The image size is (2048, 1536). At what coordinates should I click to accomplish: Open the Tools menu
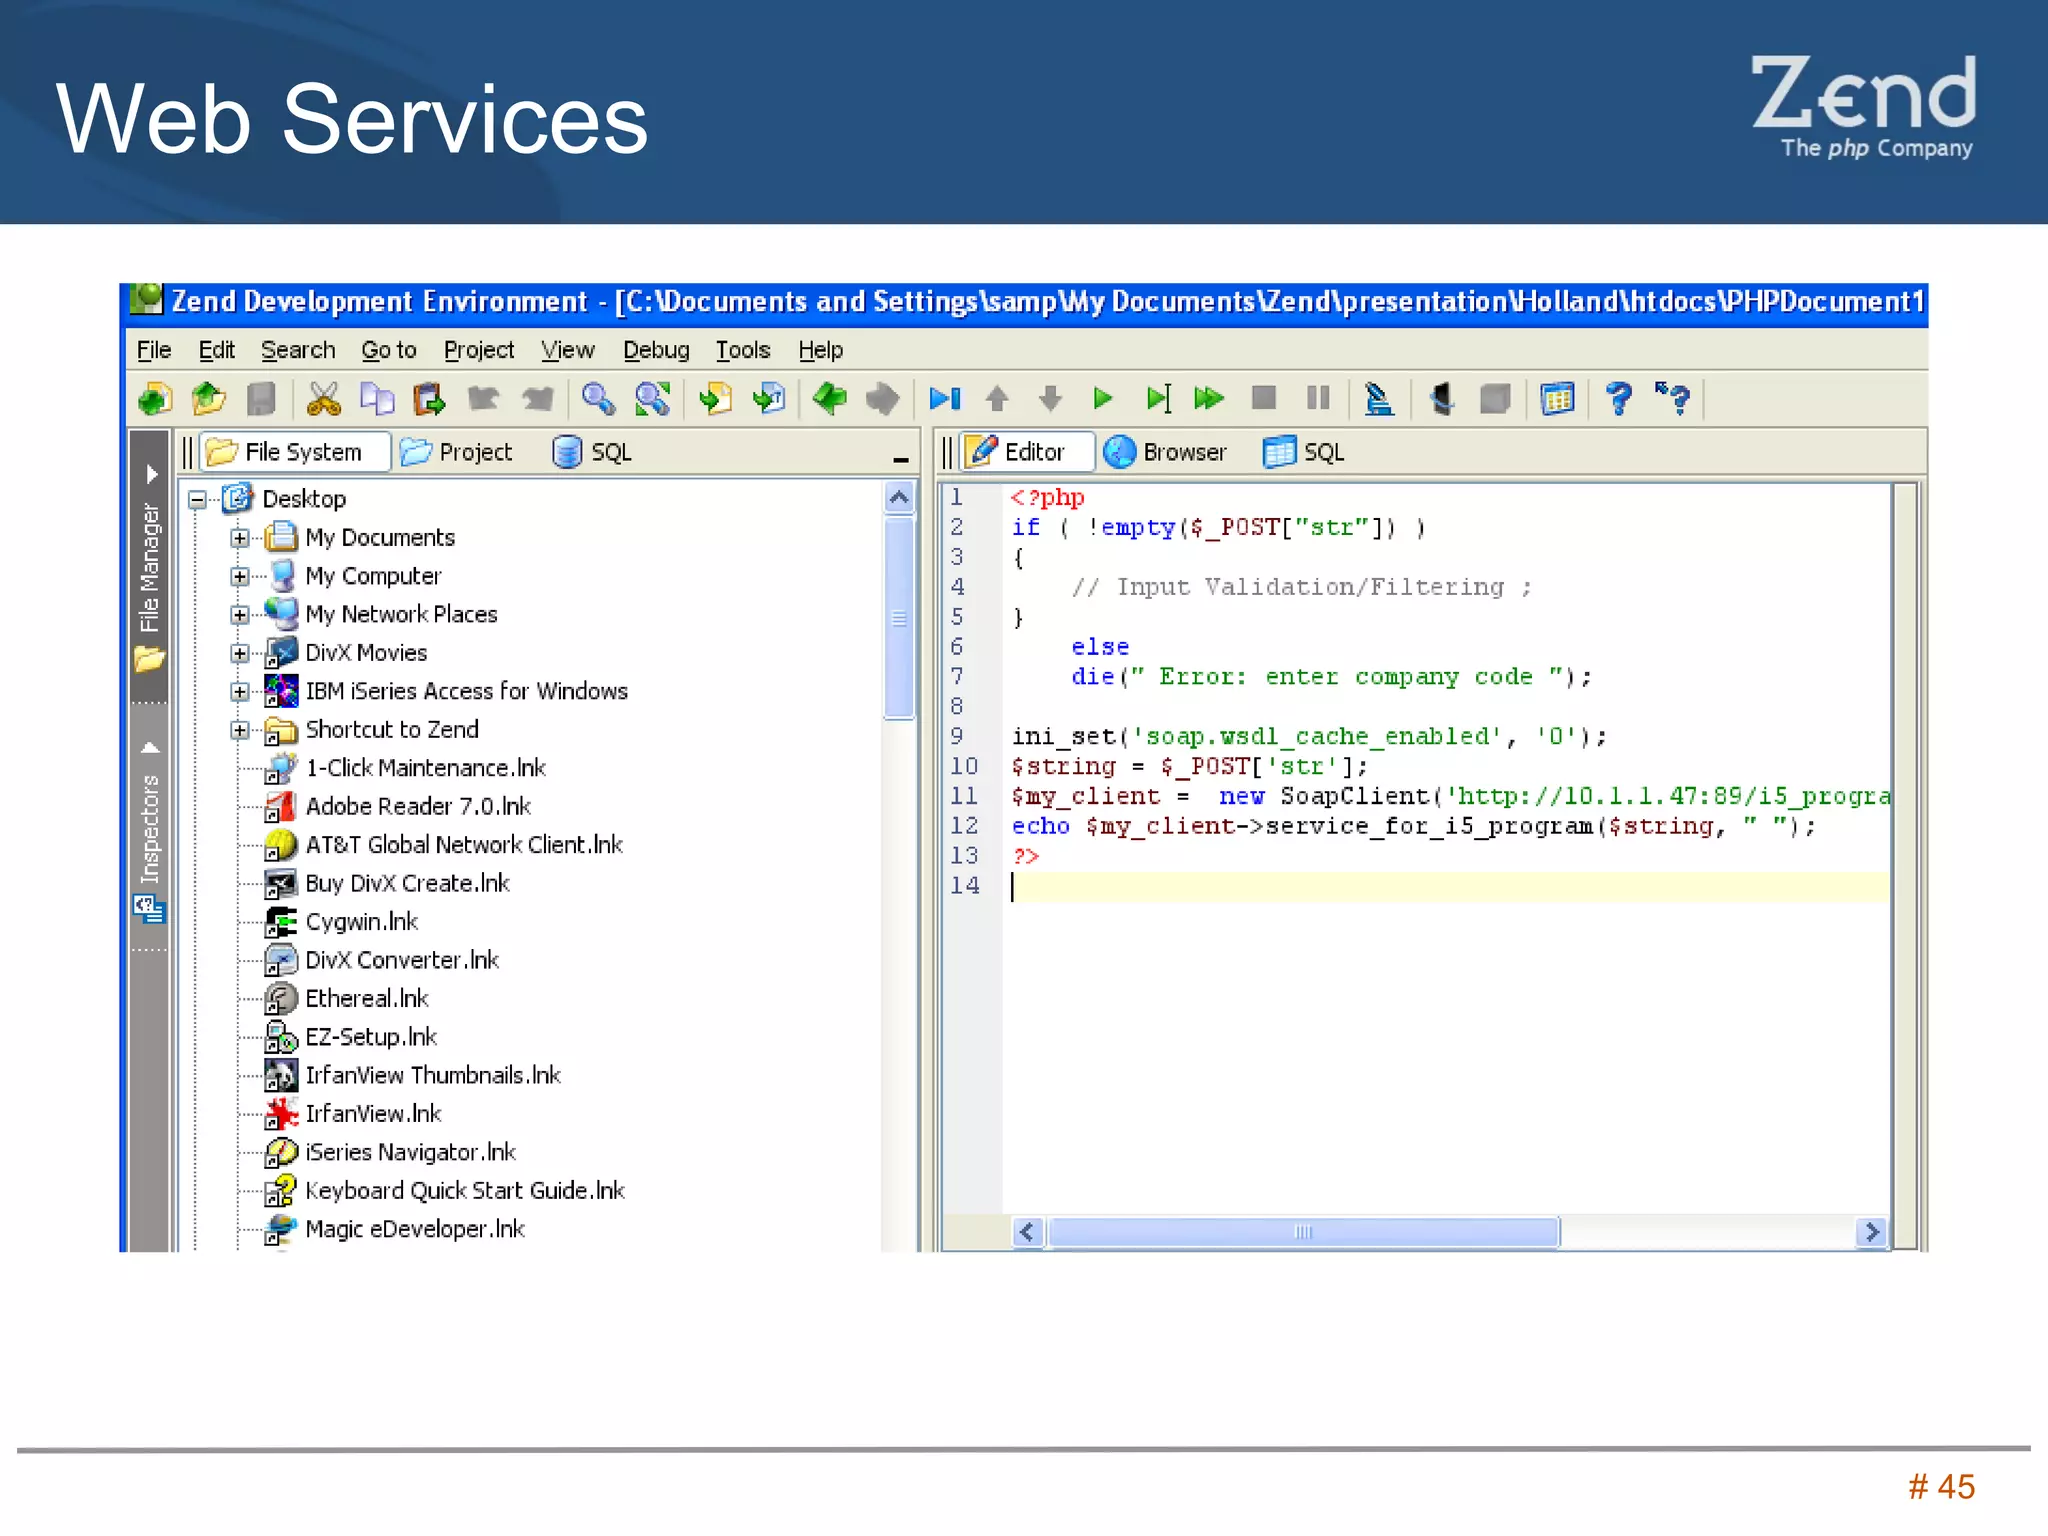[743, 350]
